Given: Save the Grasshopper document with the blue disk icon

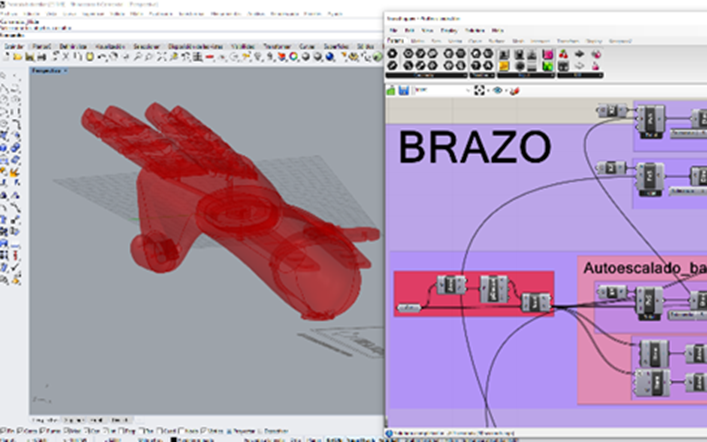Looking at the screenshot, I should (404, 91).
